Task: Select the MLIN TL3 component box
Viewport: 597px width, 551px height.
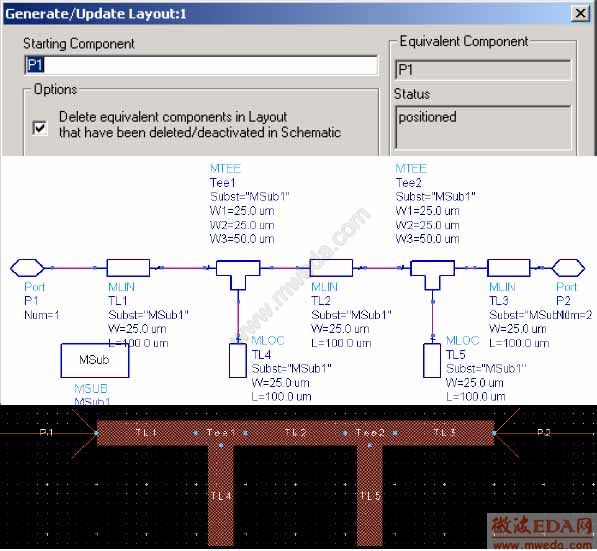Action: (x=508, y=268)
